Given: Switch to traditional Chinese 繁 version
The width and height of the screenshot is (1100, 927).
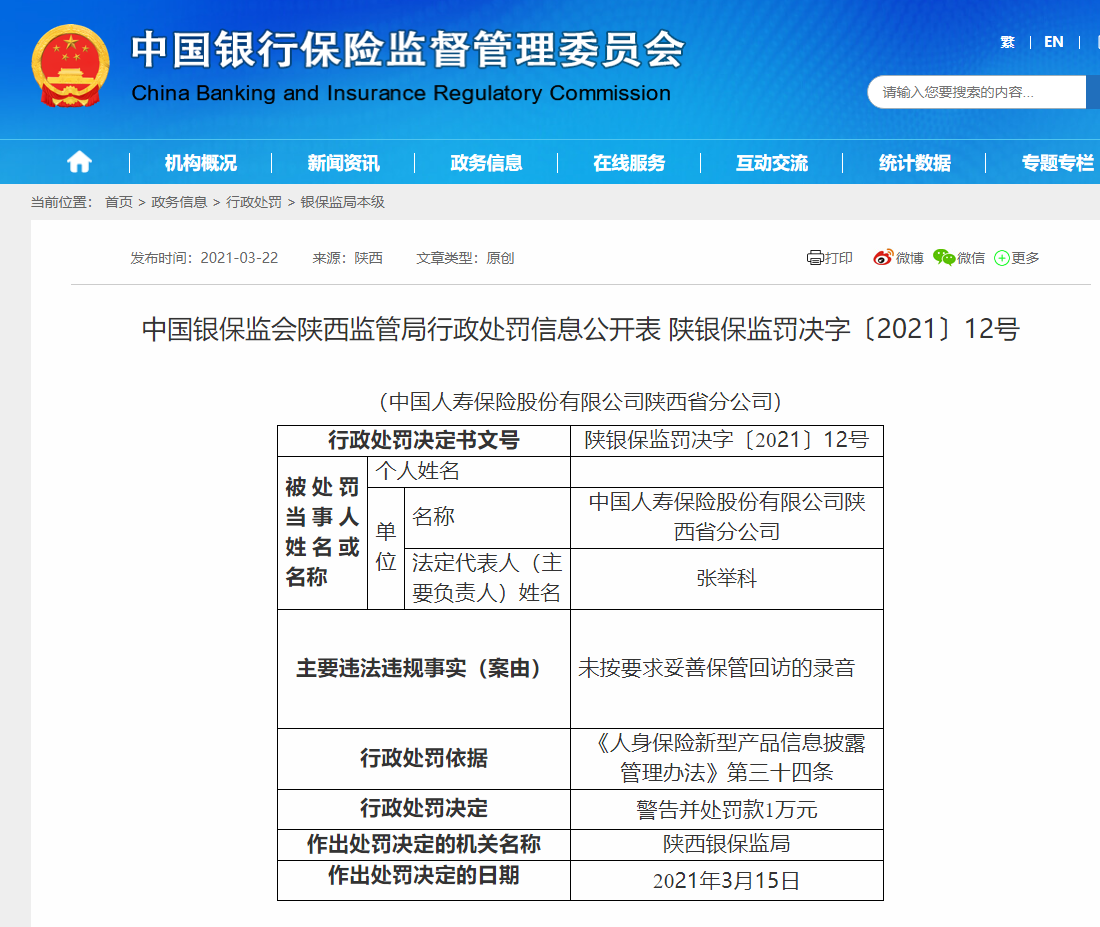Looking at the screenshot, I should [x=1007, y=42].
